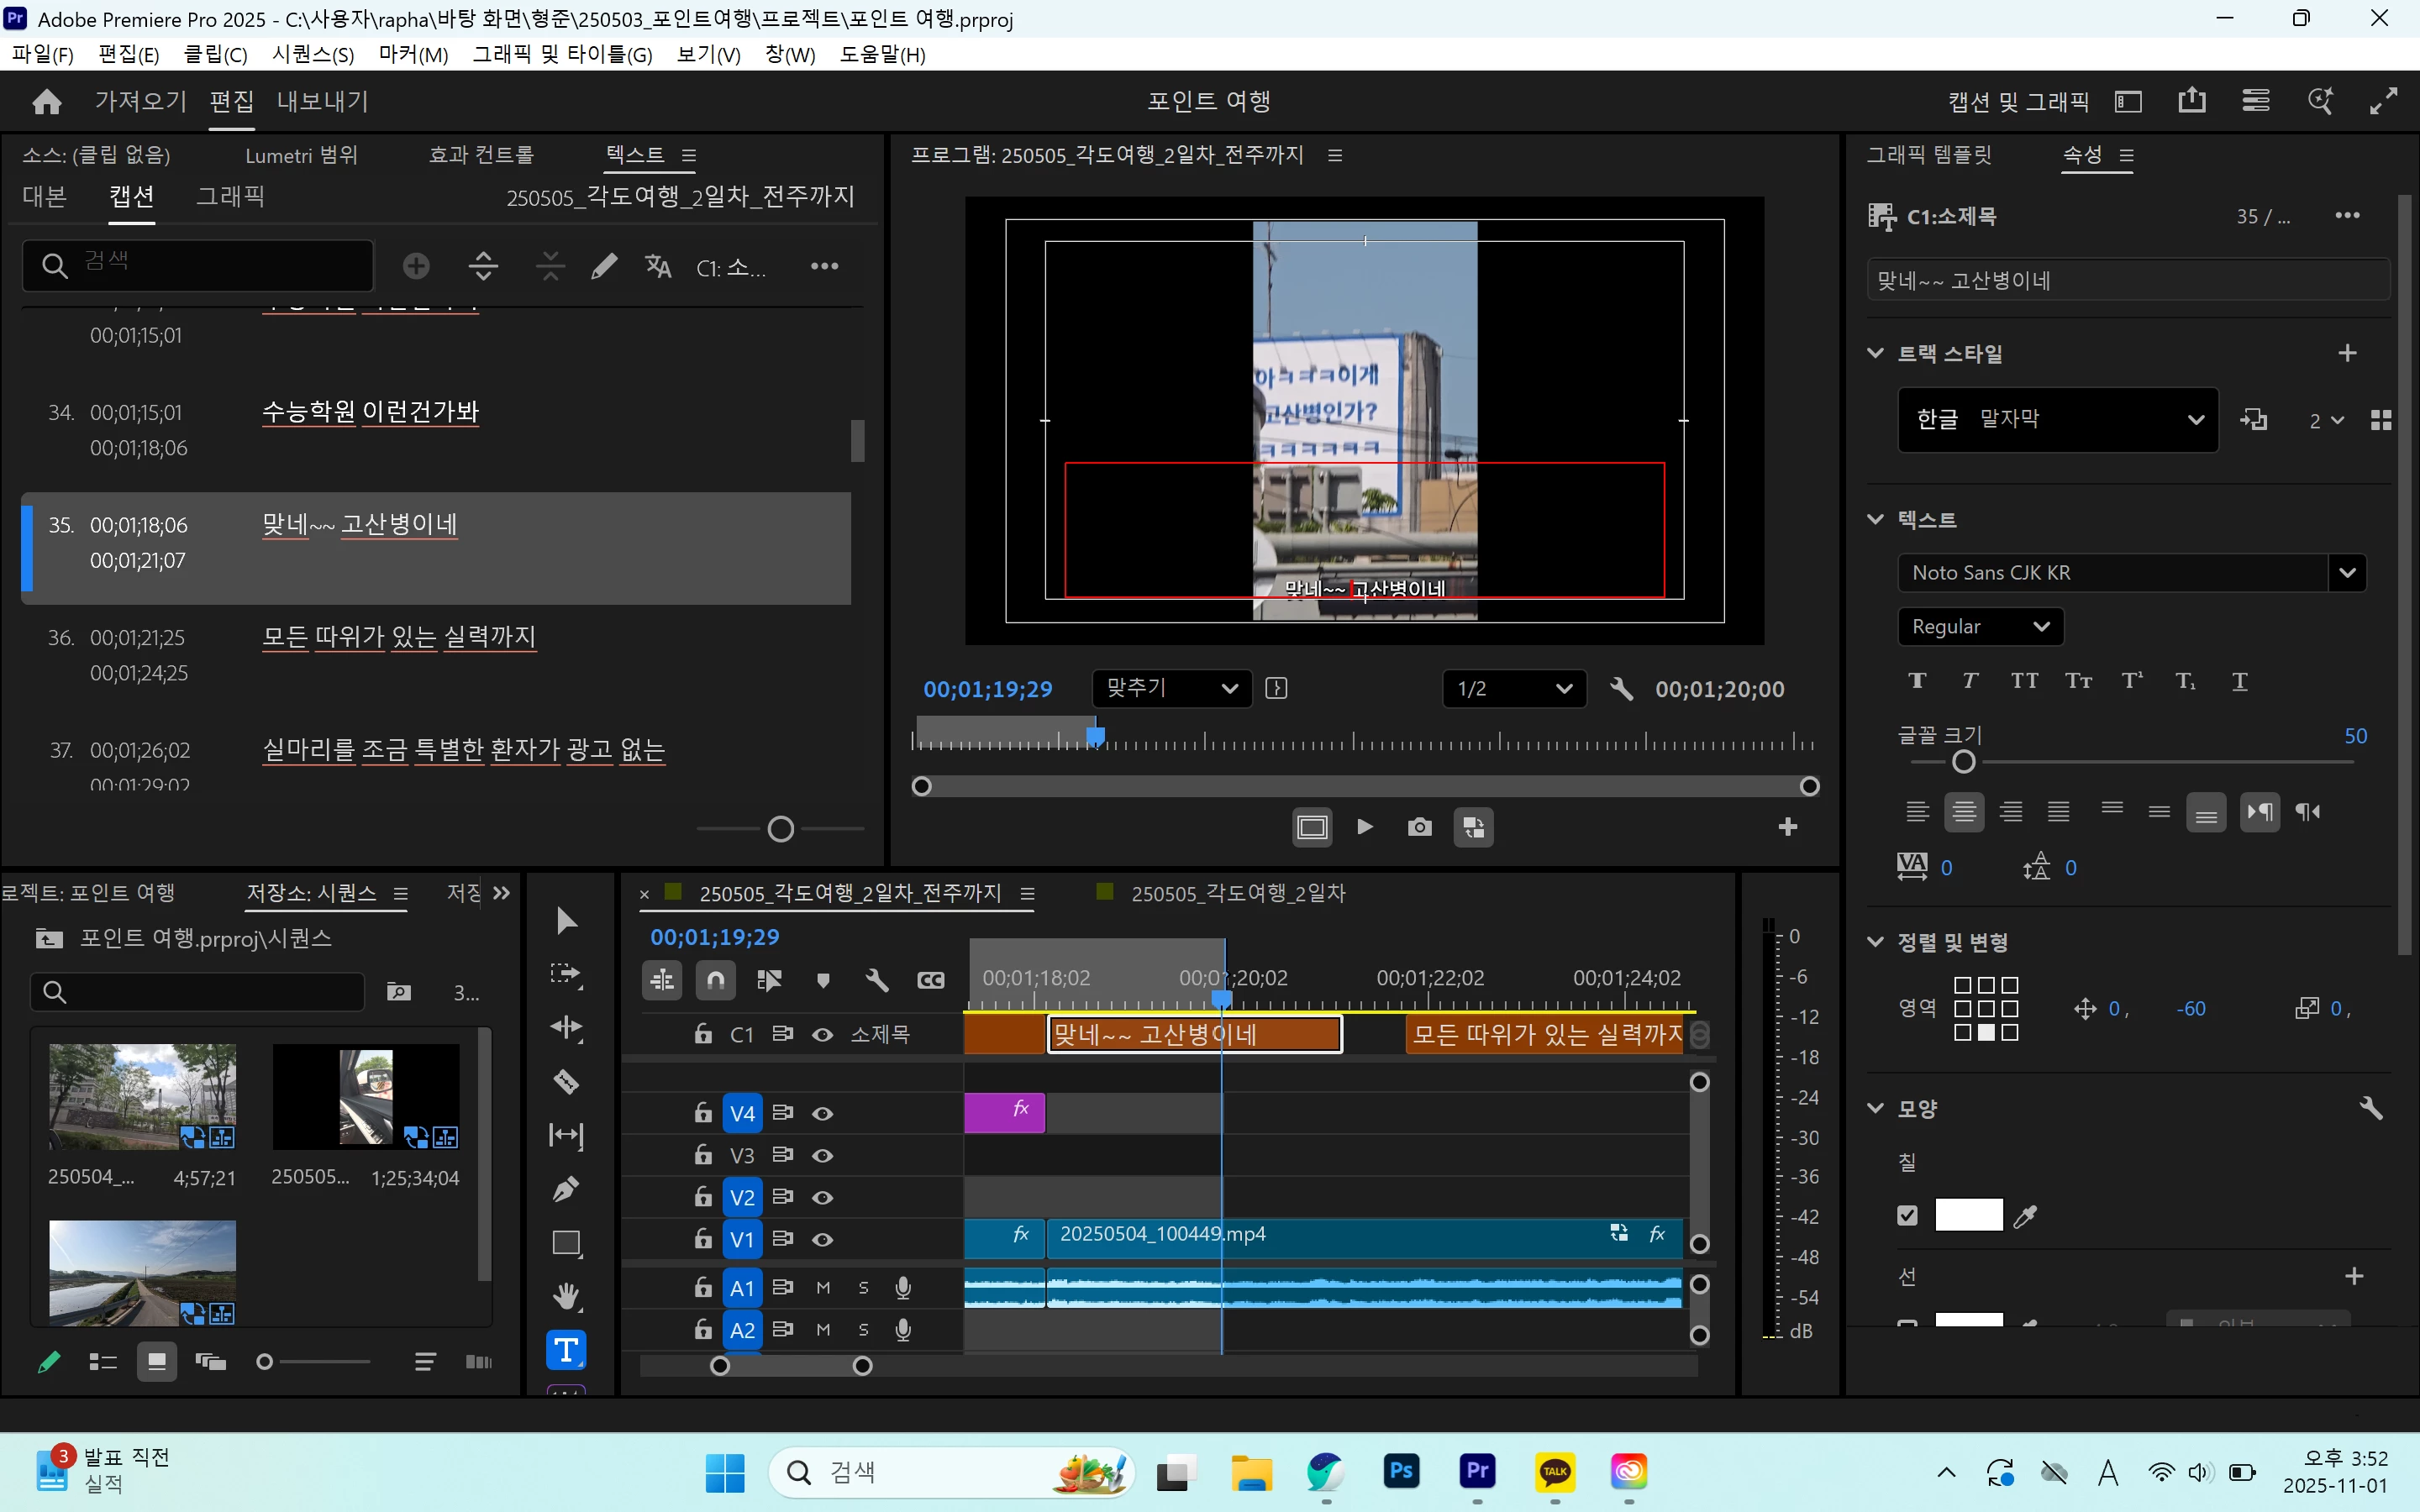Screen dimensions: 2420x1512
Task: Click Export Frame camera icon
Action: 1419,827
